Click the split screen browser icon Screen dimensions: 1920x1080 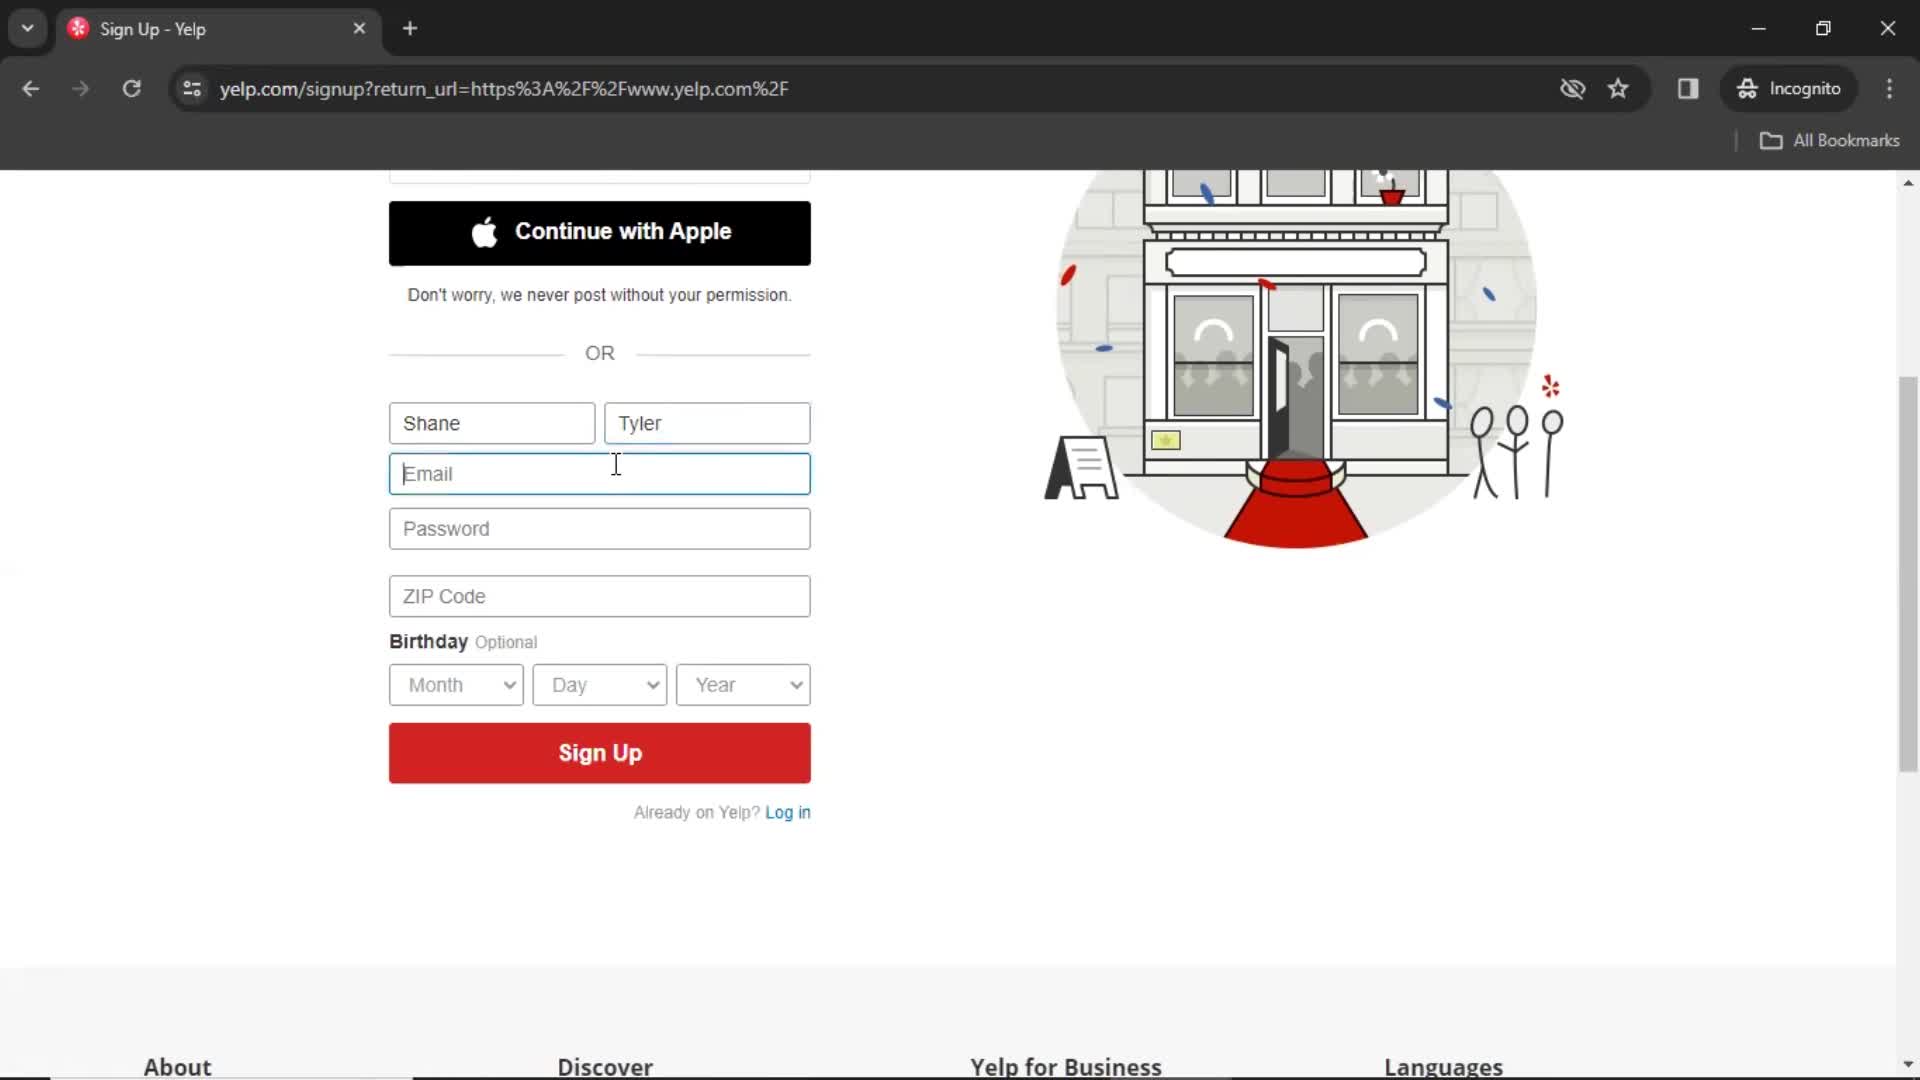click(1688, 88)
